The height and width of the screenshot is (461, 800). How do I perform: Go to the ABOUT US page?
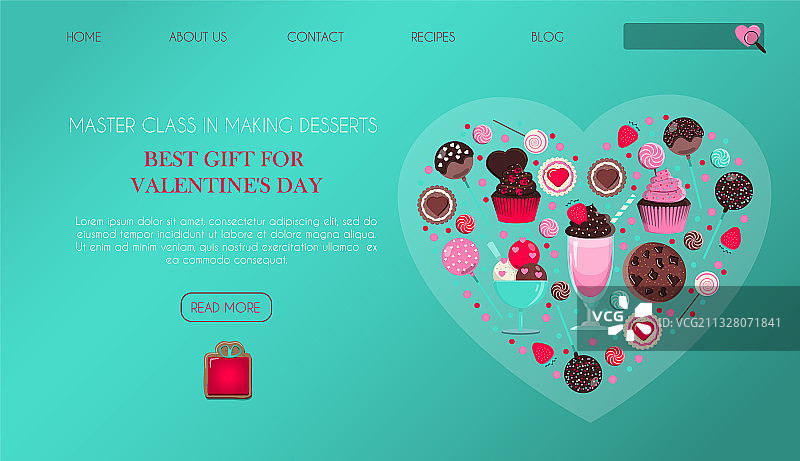tap(198, 37)
